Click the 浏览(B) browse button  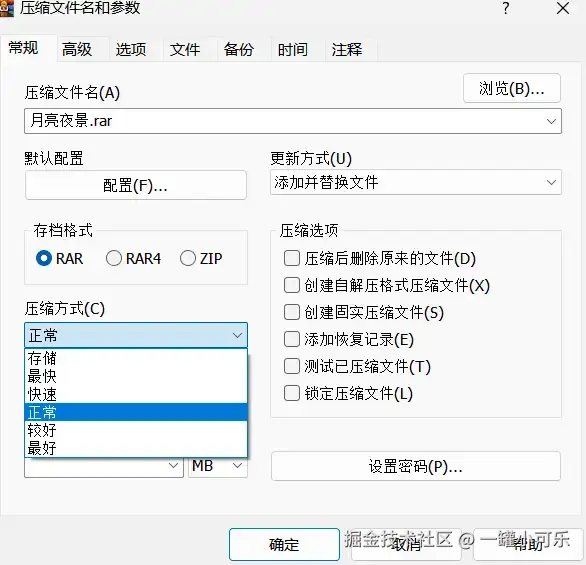[x=512, y=89]
